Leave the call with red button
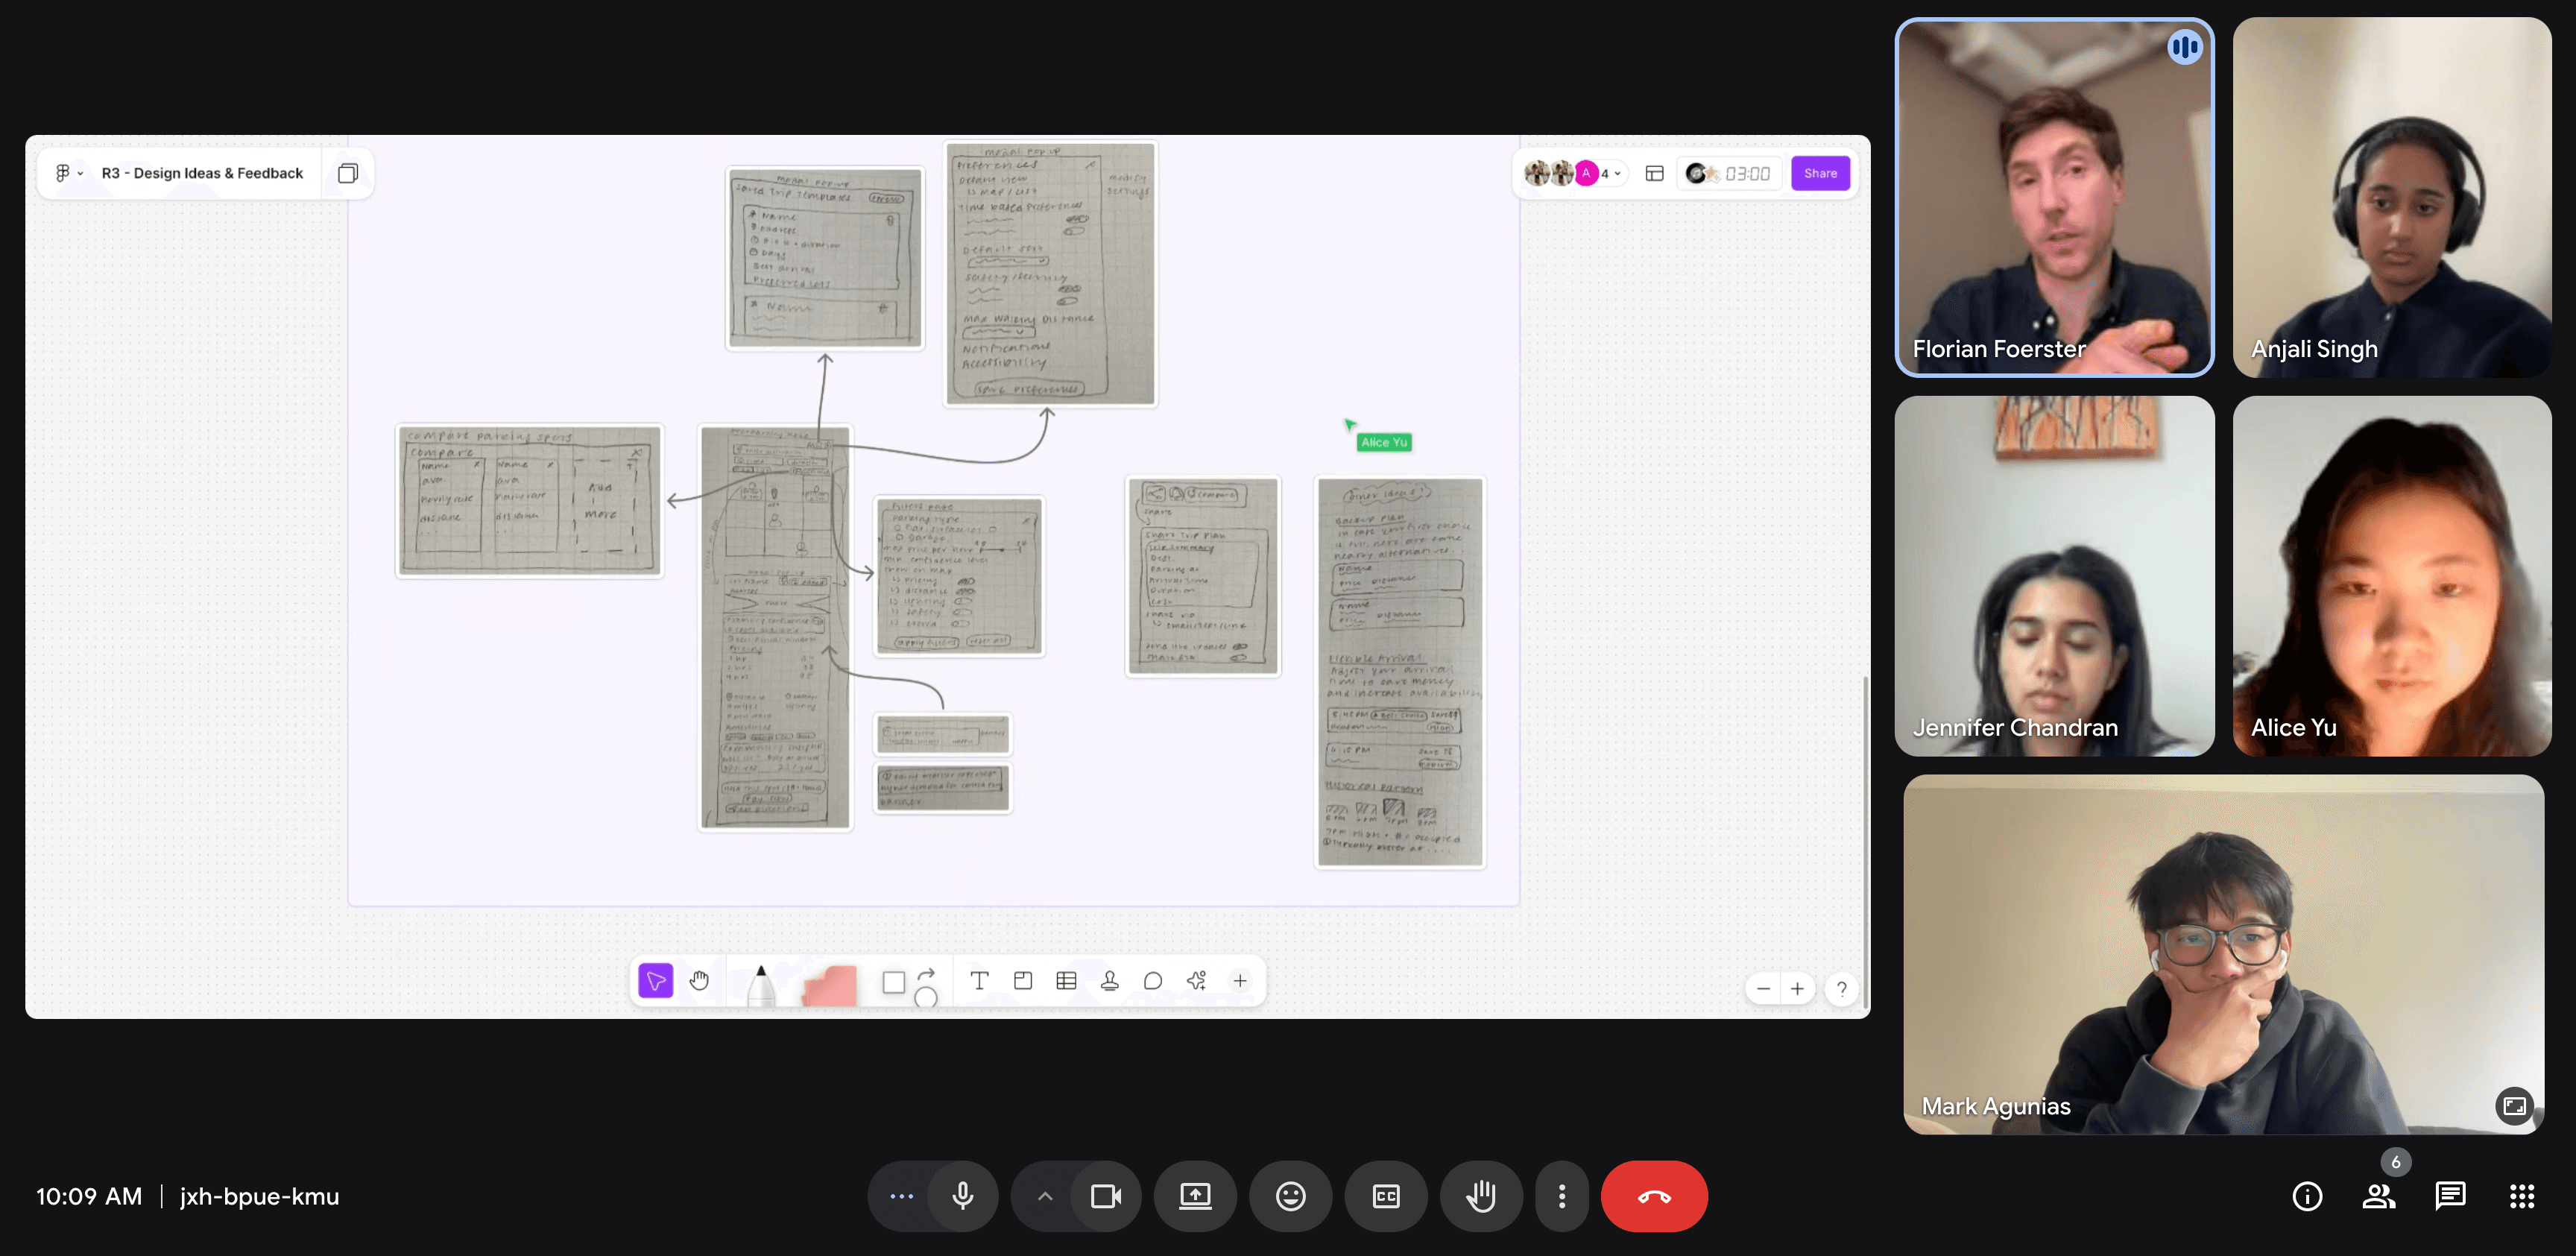 tap(1653, 1196)
